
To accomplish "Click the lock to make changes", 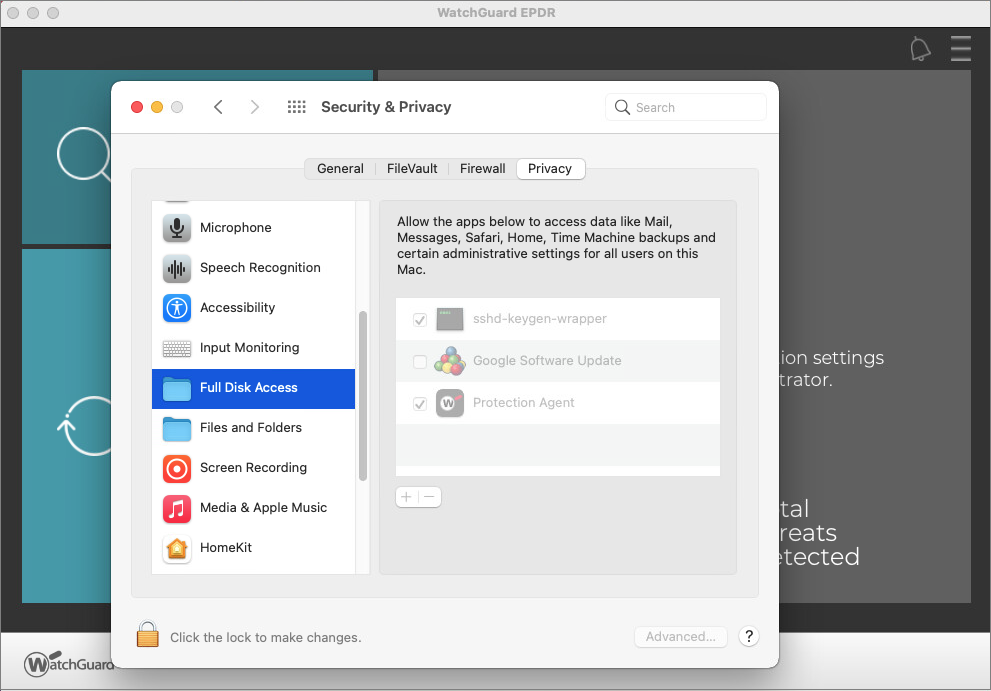I will pyautogui.click(x=147, y=634).
